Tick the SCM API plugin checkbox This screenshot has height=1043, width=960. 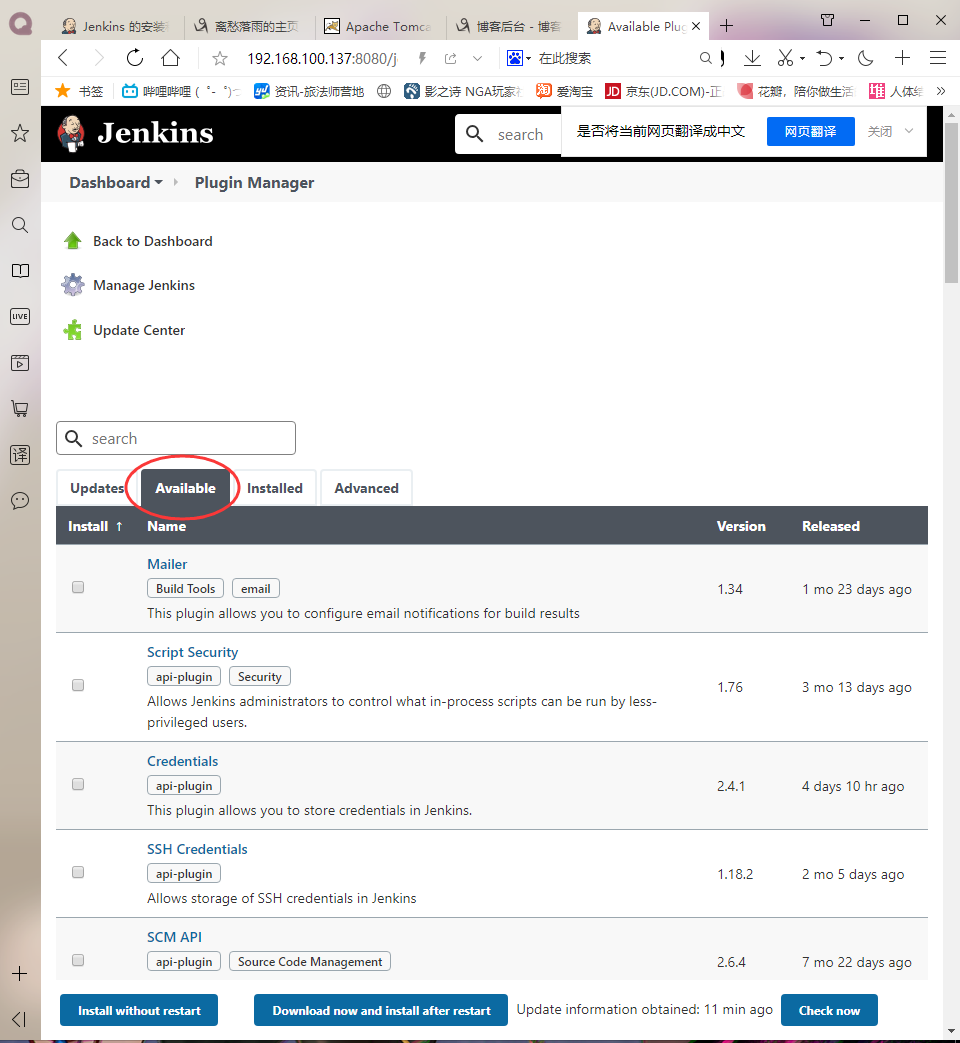[78, 960]
